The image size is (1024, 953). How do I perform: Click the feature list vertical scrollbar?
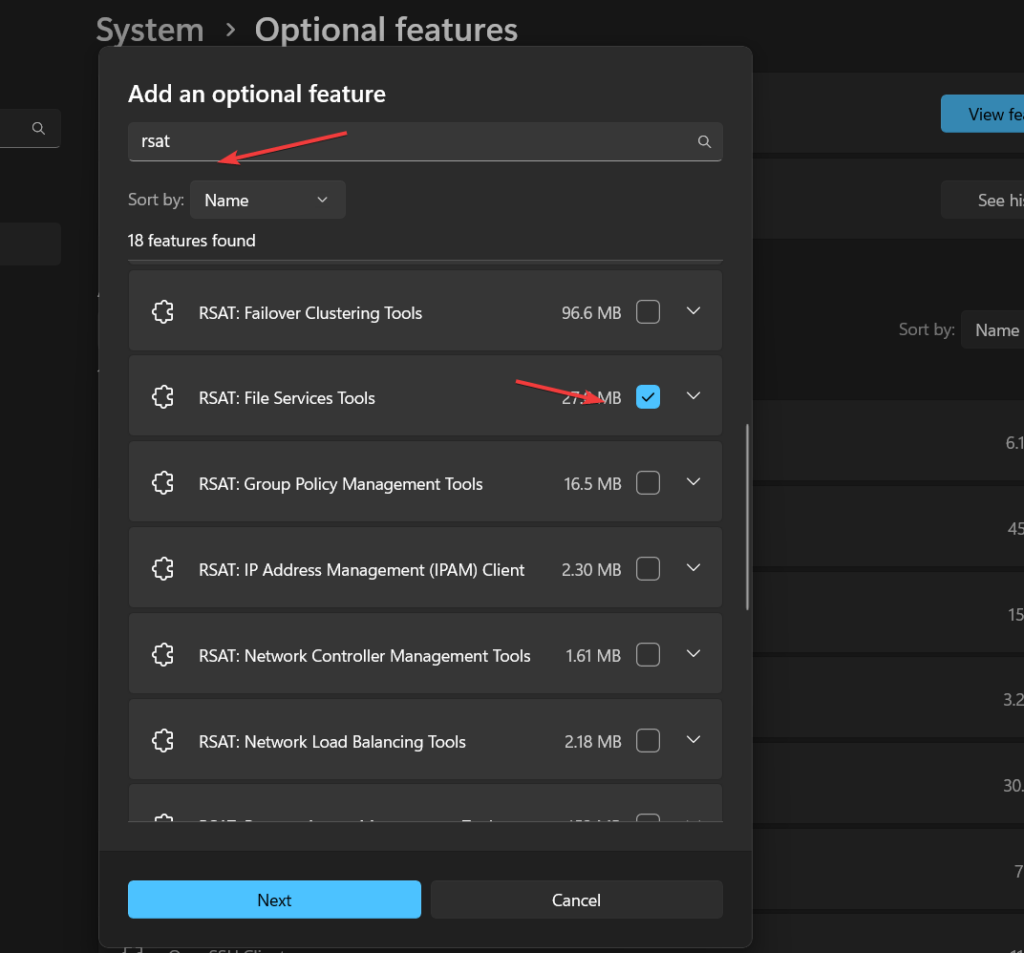[747, 516]
